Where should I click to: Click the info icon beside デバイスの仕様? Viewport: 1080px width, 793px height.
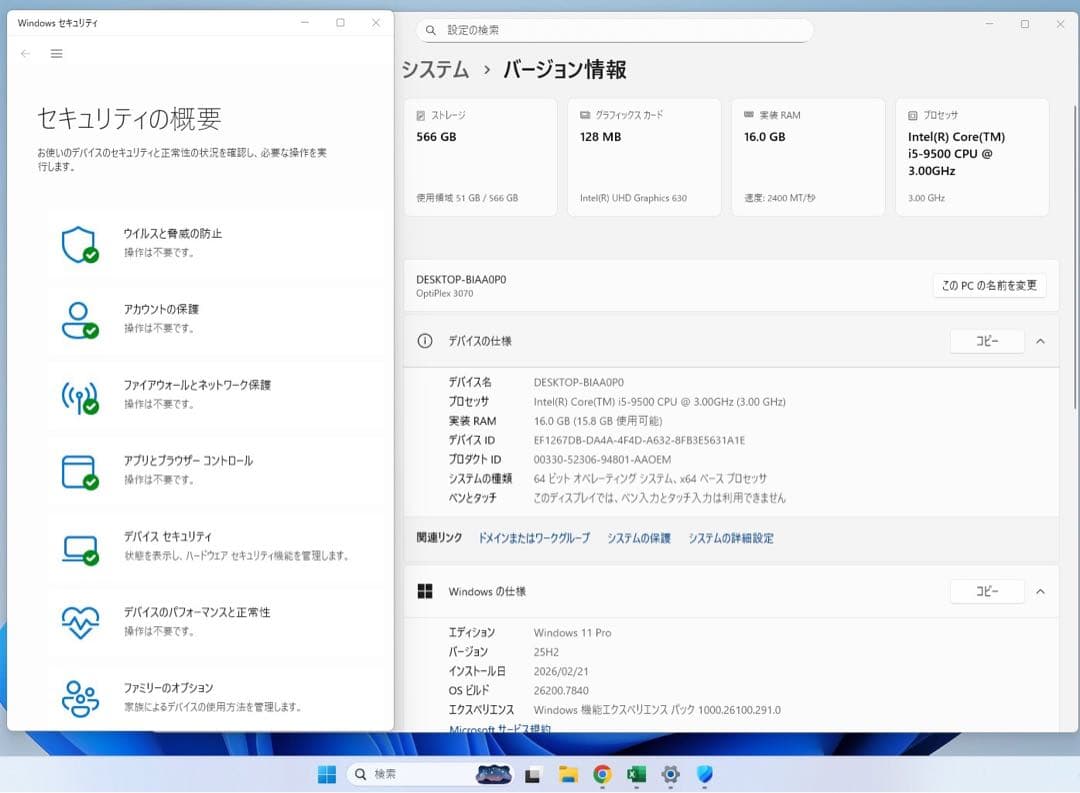(x=425, y=341)
